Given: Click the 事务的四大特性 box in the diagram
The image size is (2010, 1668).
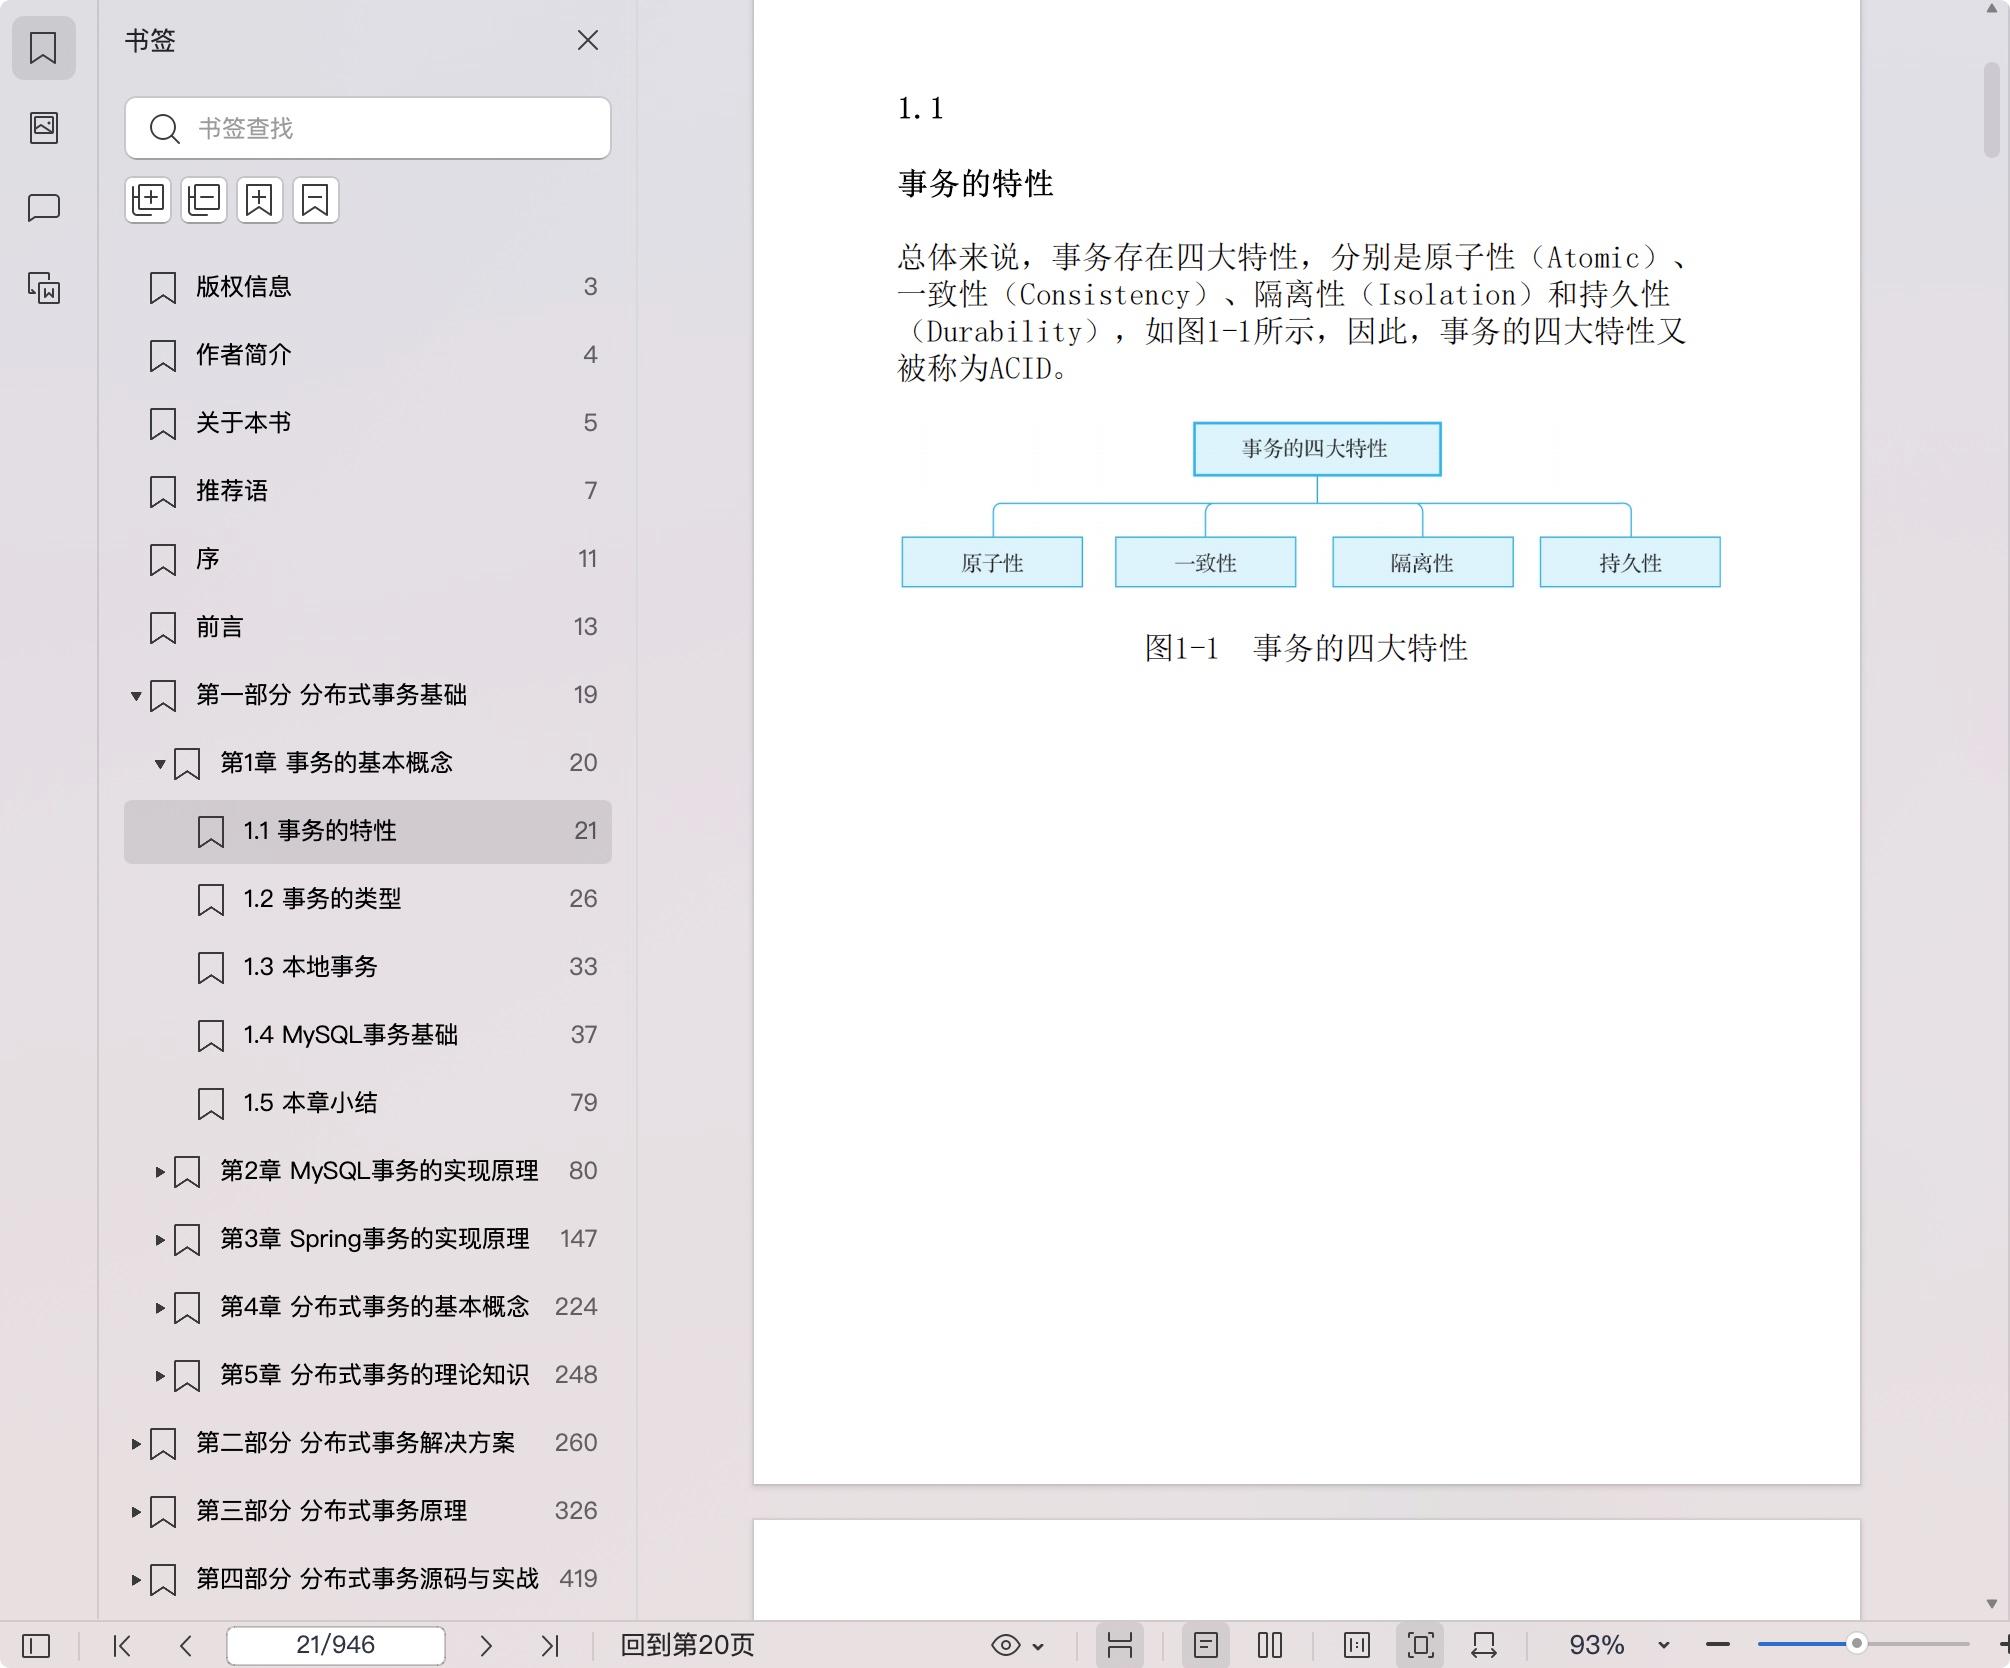Looking at the screenshot, I should click(x=1317, y=449).
